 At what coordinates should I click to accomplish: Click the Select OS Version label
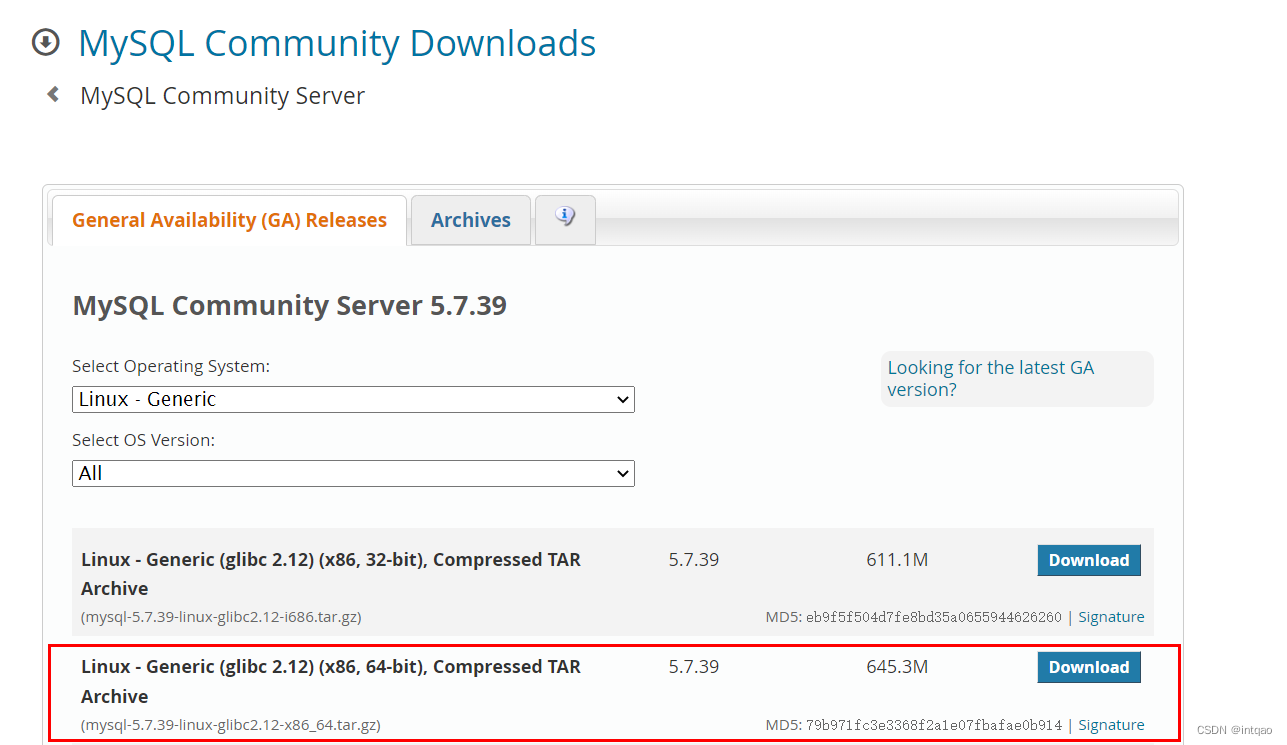pos(144,440)
